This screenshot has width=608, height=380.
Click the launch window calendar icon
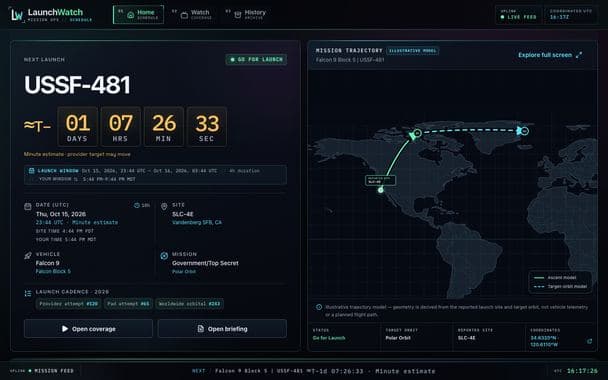[x=32, y=171]
